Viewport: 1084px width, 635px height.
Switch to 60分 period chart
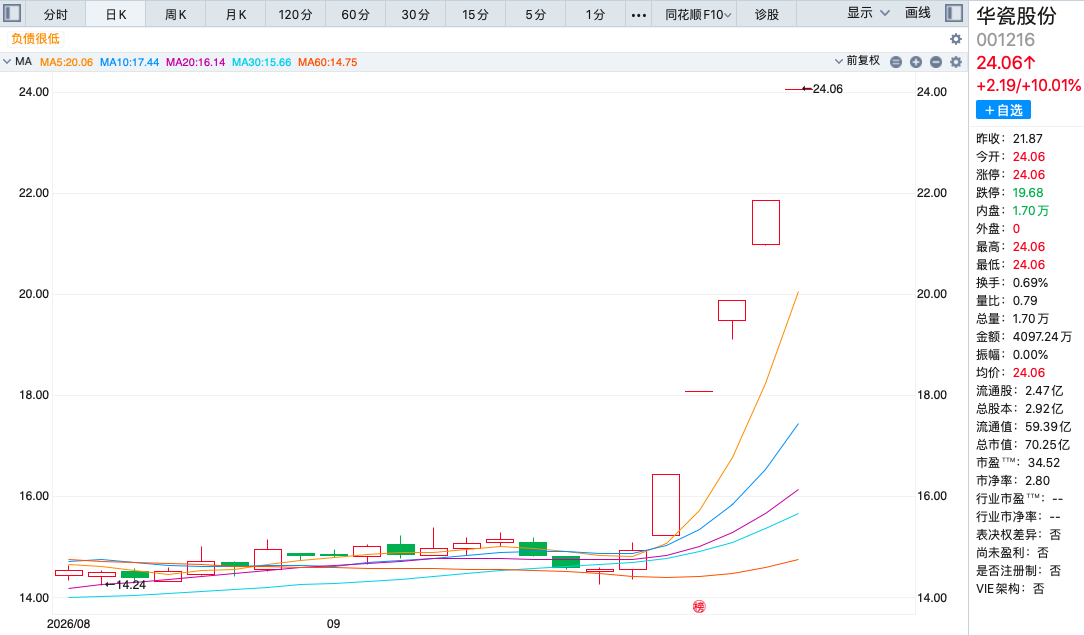[355, 15]
